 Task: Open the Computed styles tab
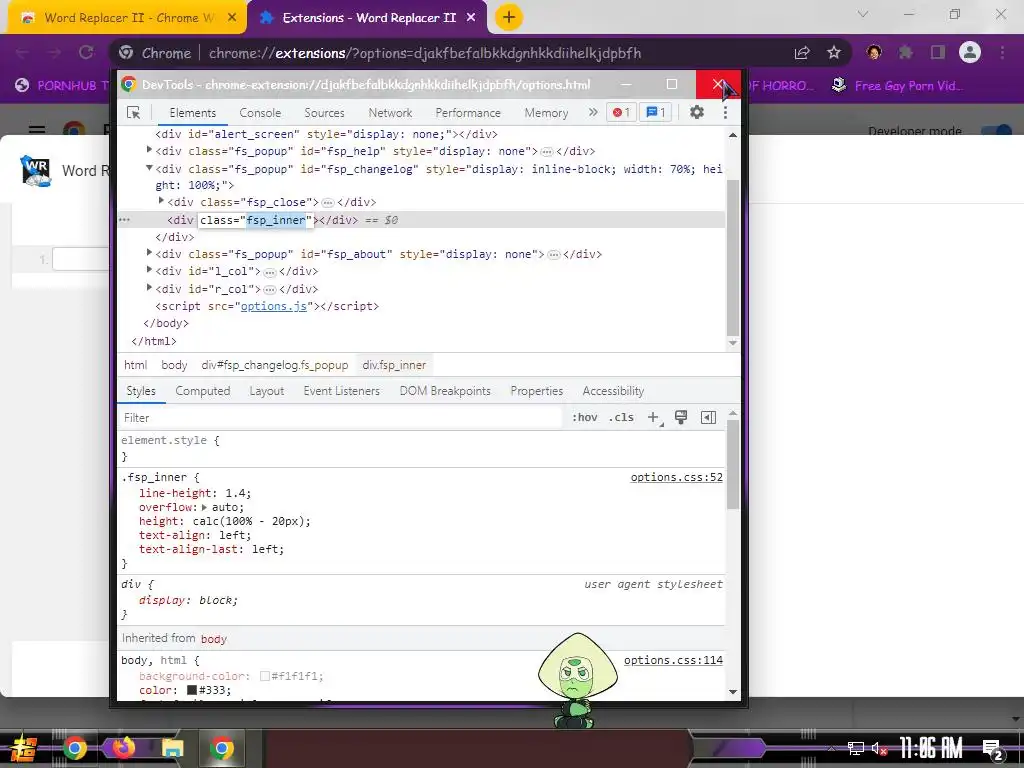point(202,391)
